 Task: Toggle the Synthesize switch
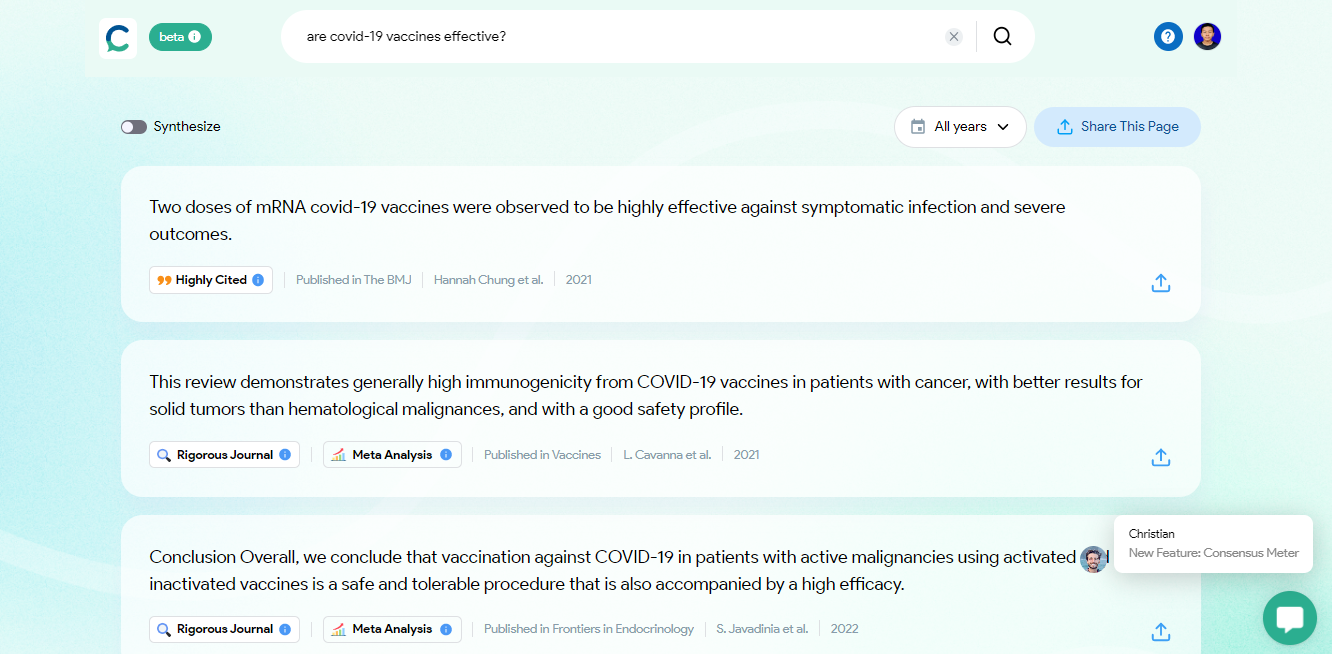[134, 127]
